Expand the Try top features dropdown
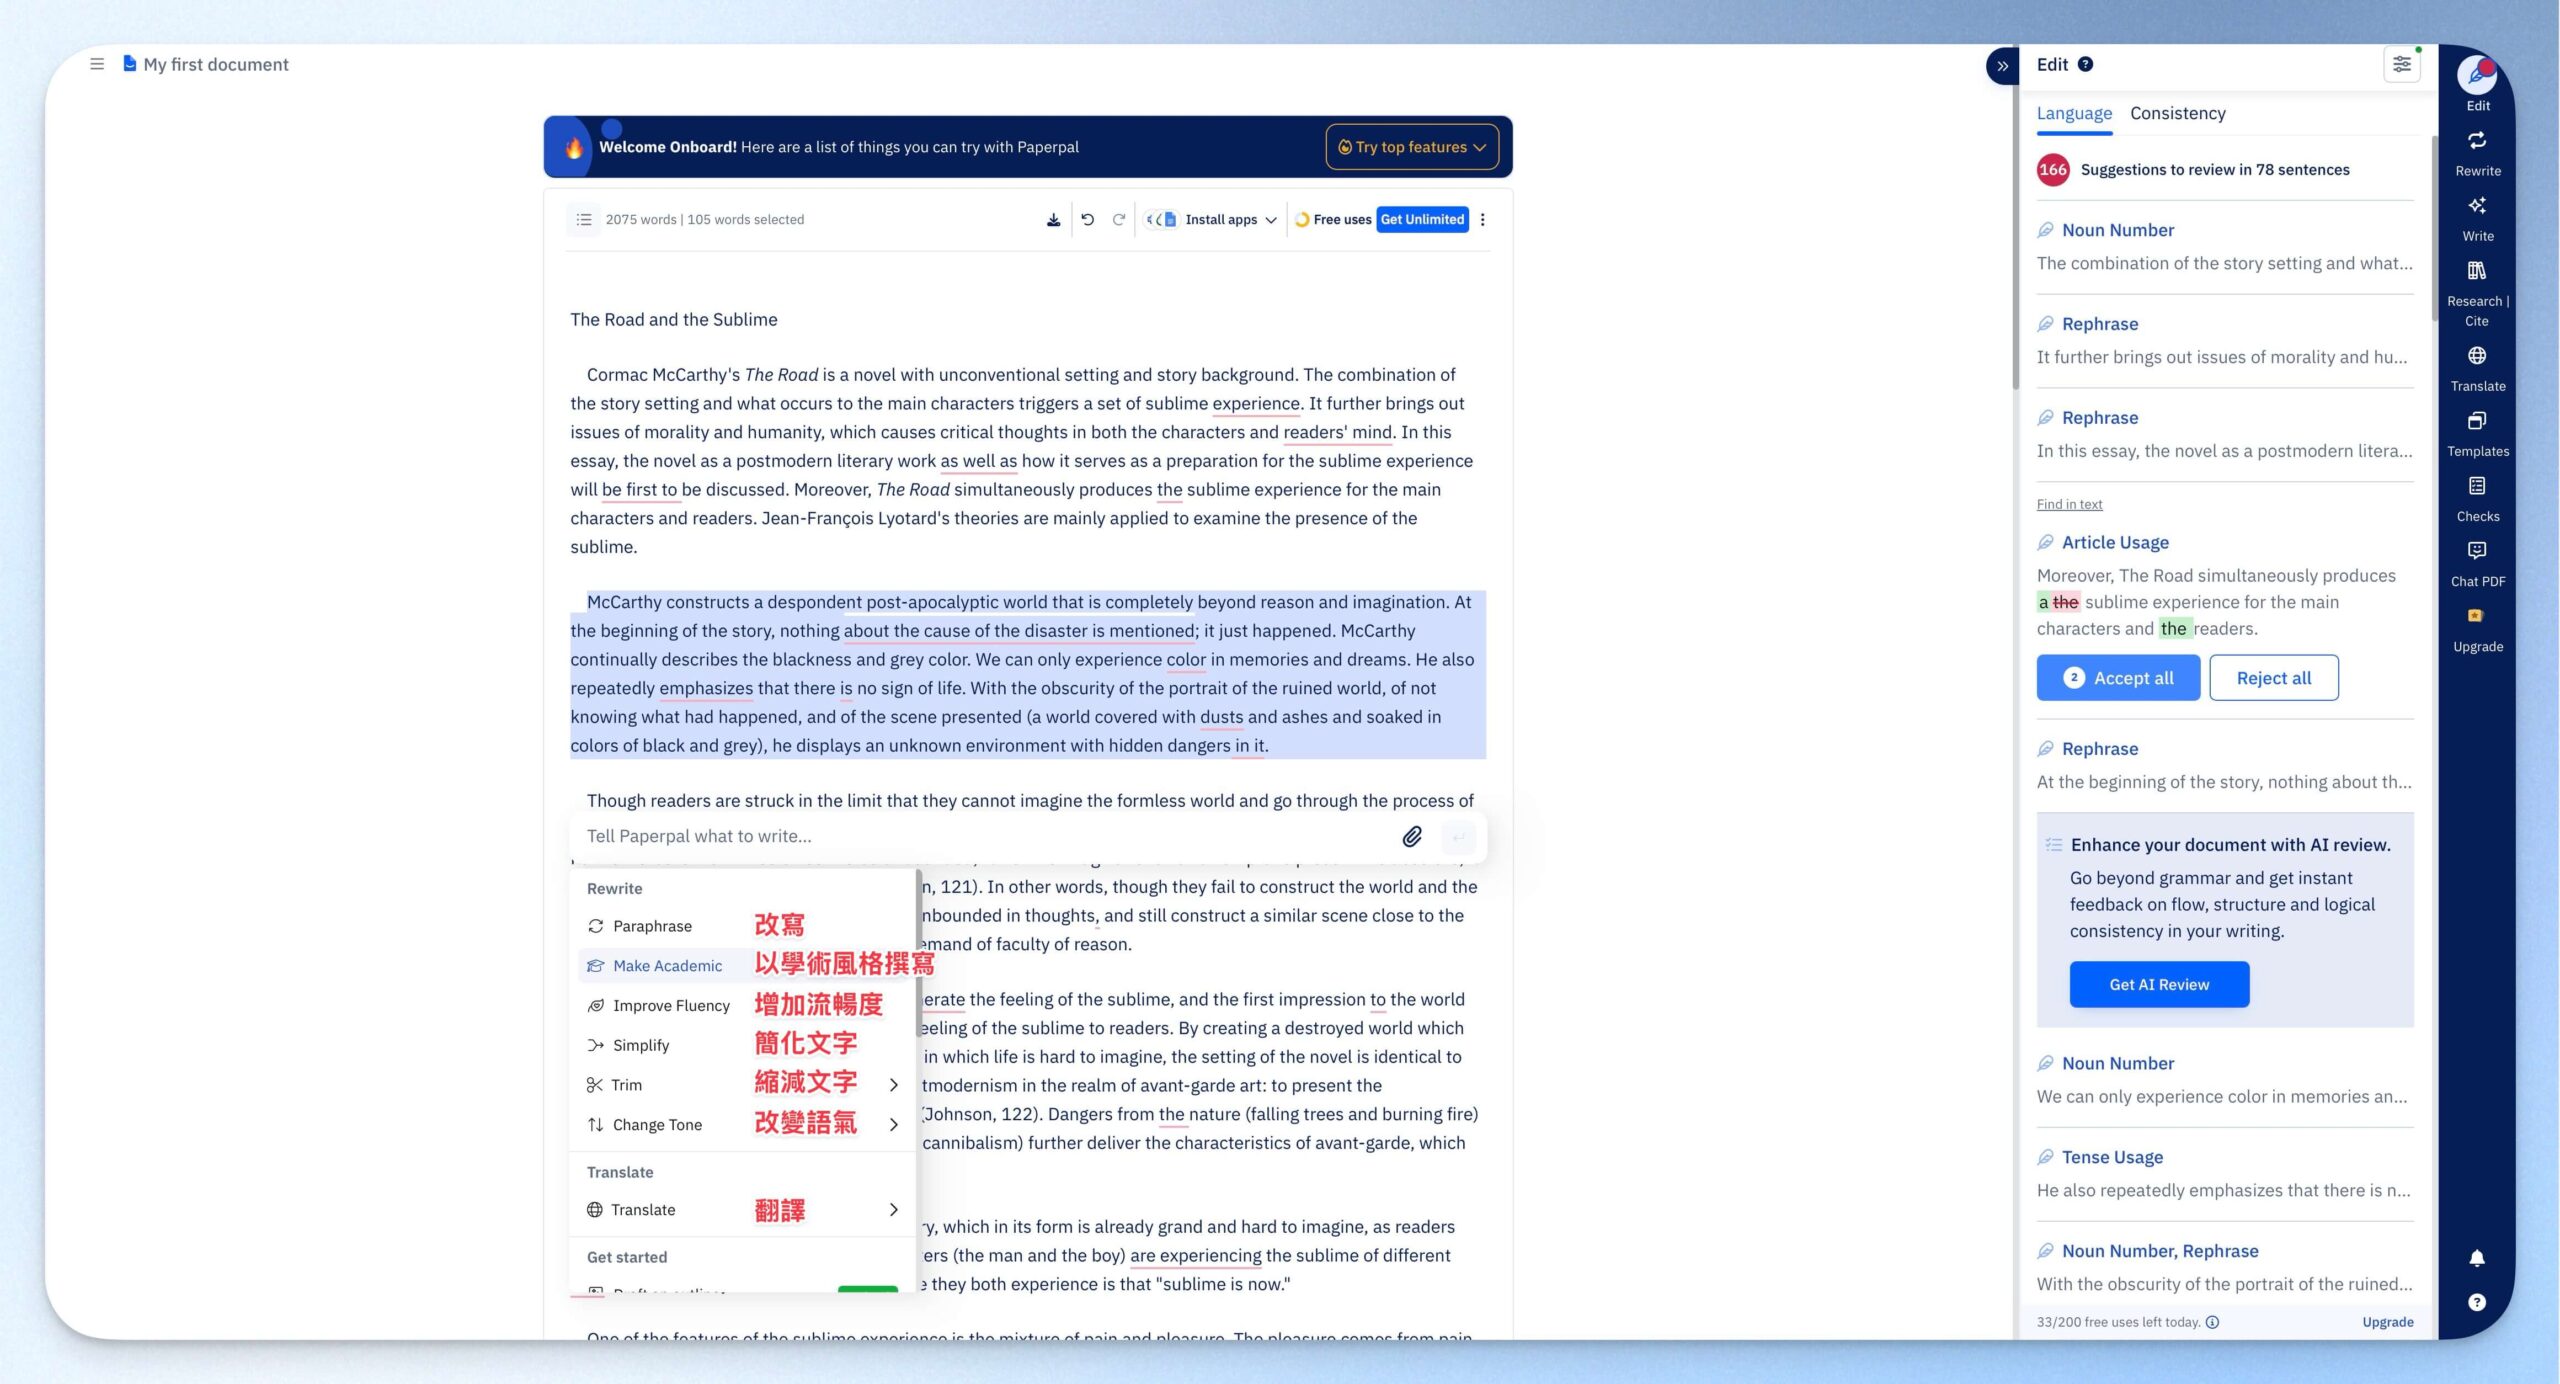Screen dimensions: 2560x1384 (1411, 147)
